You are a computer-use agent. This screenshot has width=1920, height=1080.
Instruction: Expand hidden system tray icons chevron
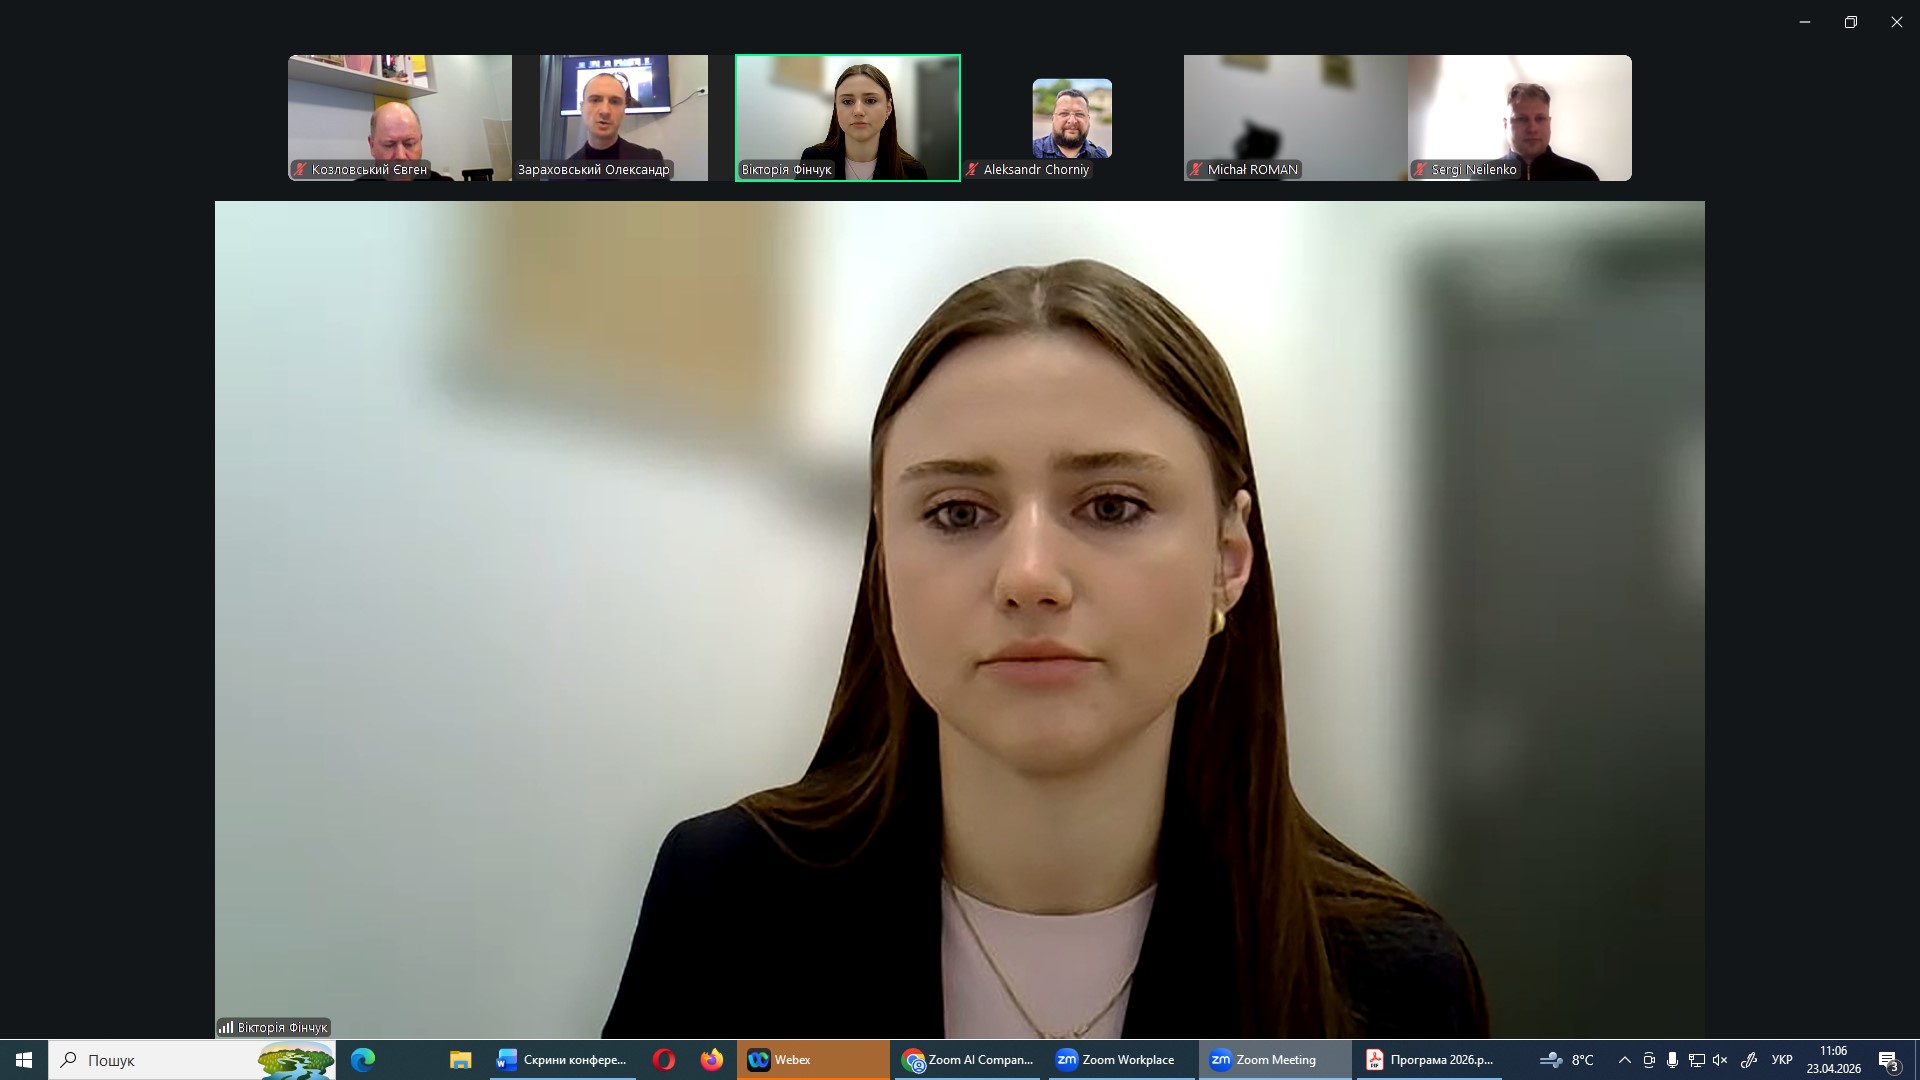click(1624, 1060)
